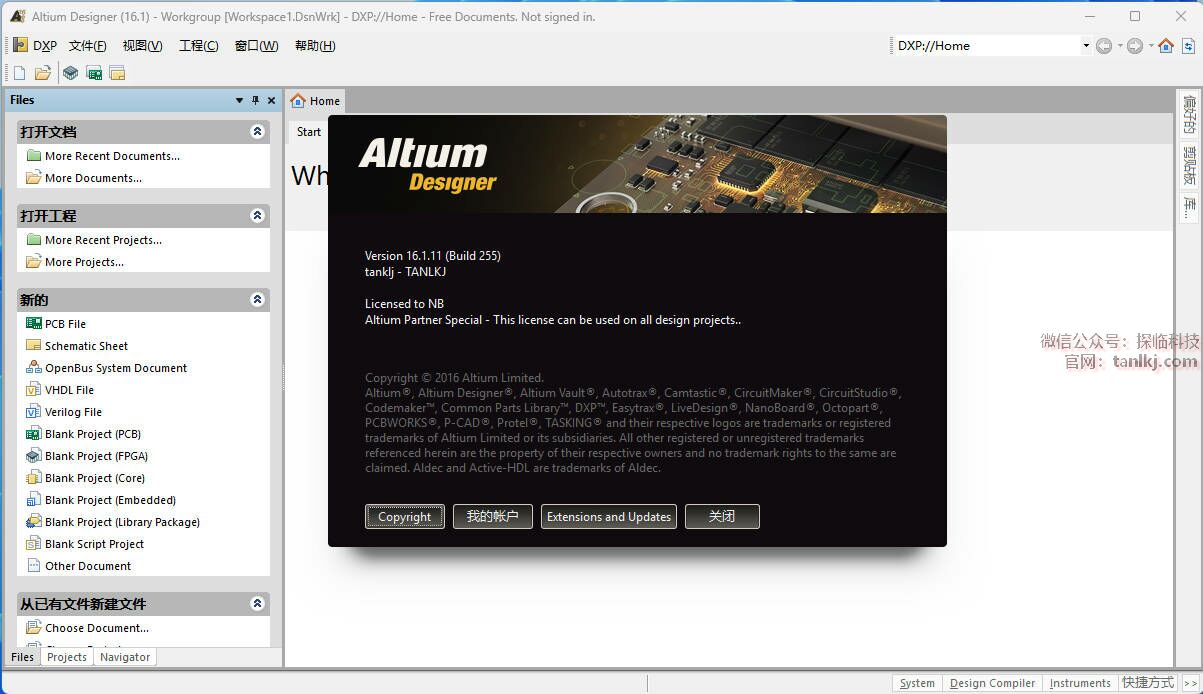Viewport: 1203px width, 694px height.
Task: Click the Blank Project (Core) icon
Action: pos(34,478)
